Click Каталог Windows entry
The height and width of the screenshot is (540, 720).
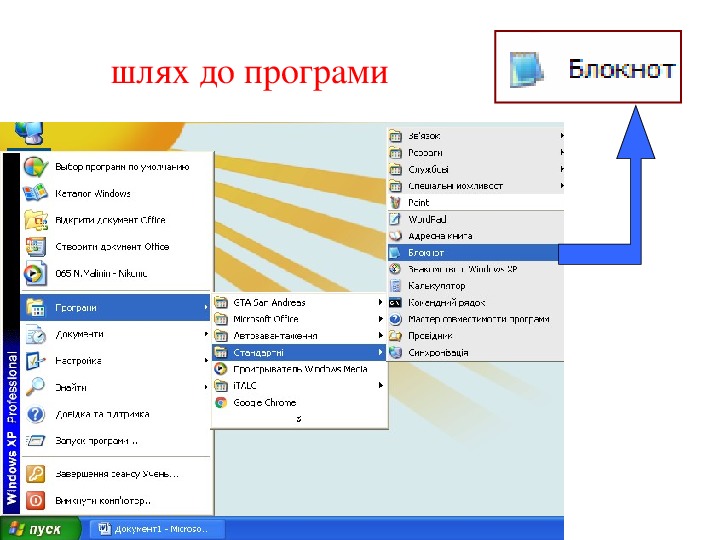click(115, 193)
